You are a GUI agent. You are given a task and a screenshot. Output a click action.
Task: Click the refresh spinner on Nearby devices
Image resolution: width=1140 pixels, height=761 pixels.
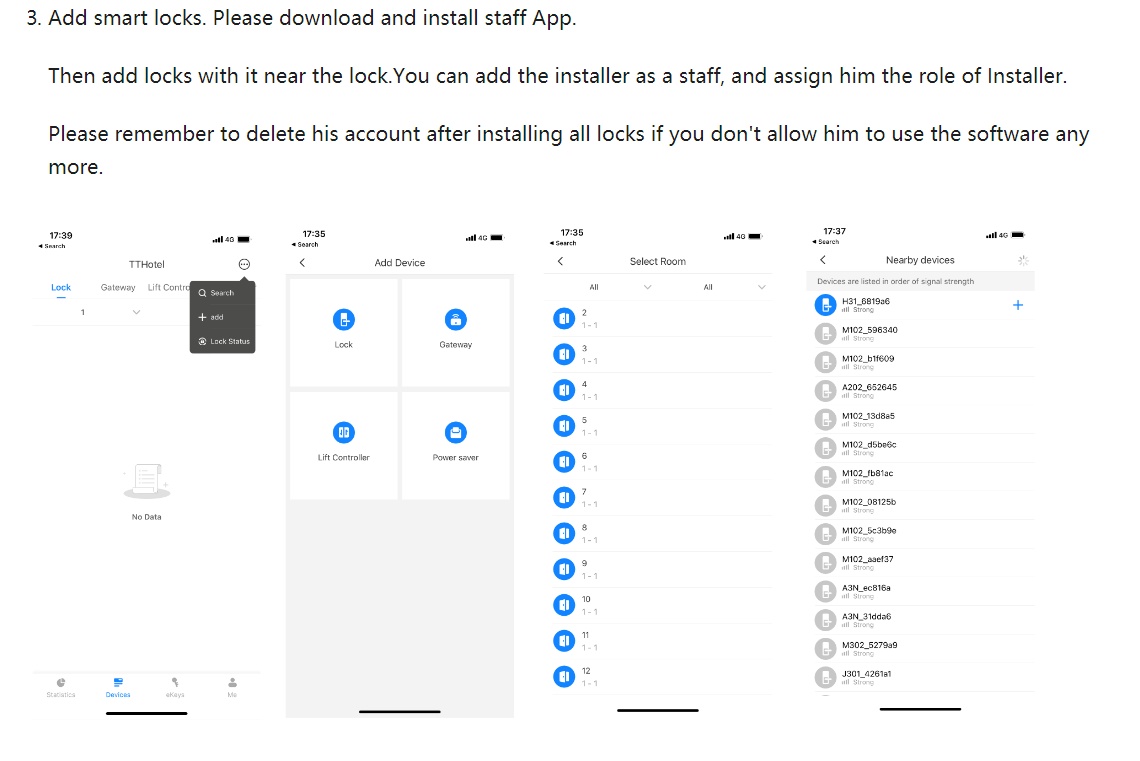(x=1022, y=260)
